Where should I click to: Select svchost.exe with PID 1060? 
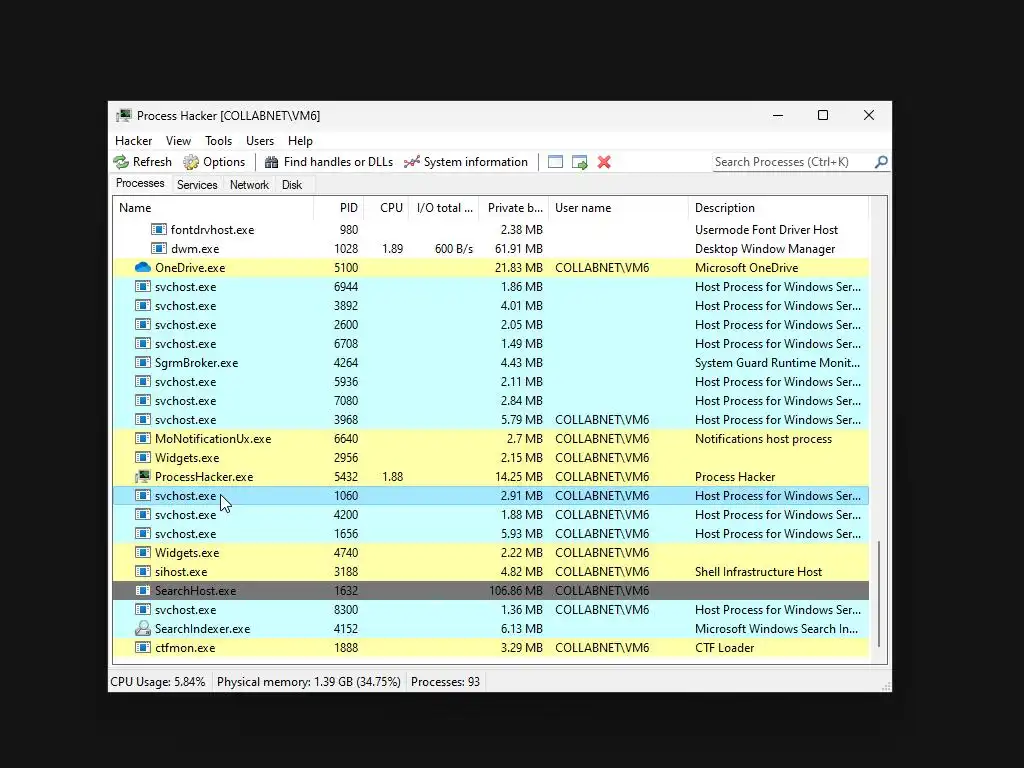[x=491, y=496]
